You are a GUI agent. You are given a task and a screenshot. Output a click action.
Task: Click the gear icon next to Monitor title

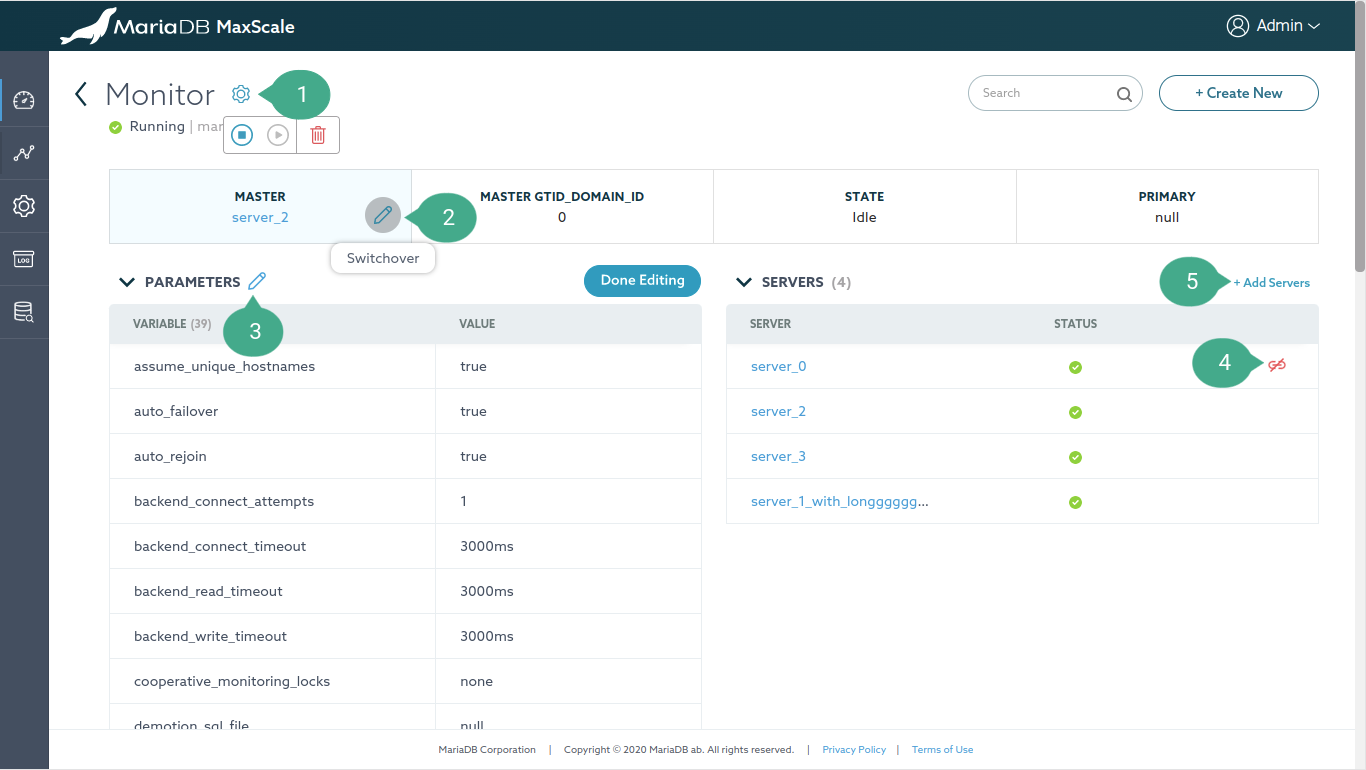pyautogui.click(x=240, y=94)
